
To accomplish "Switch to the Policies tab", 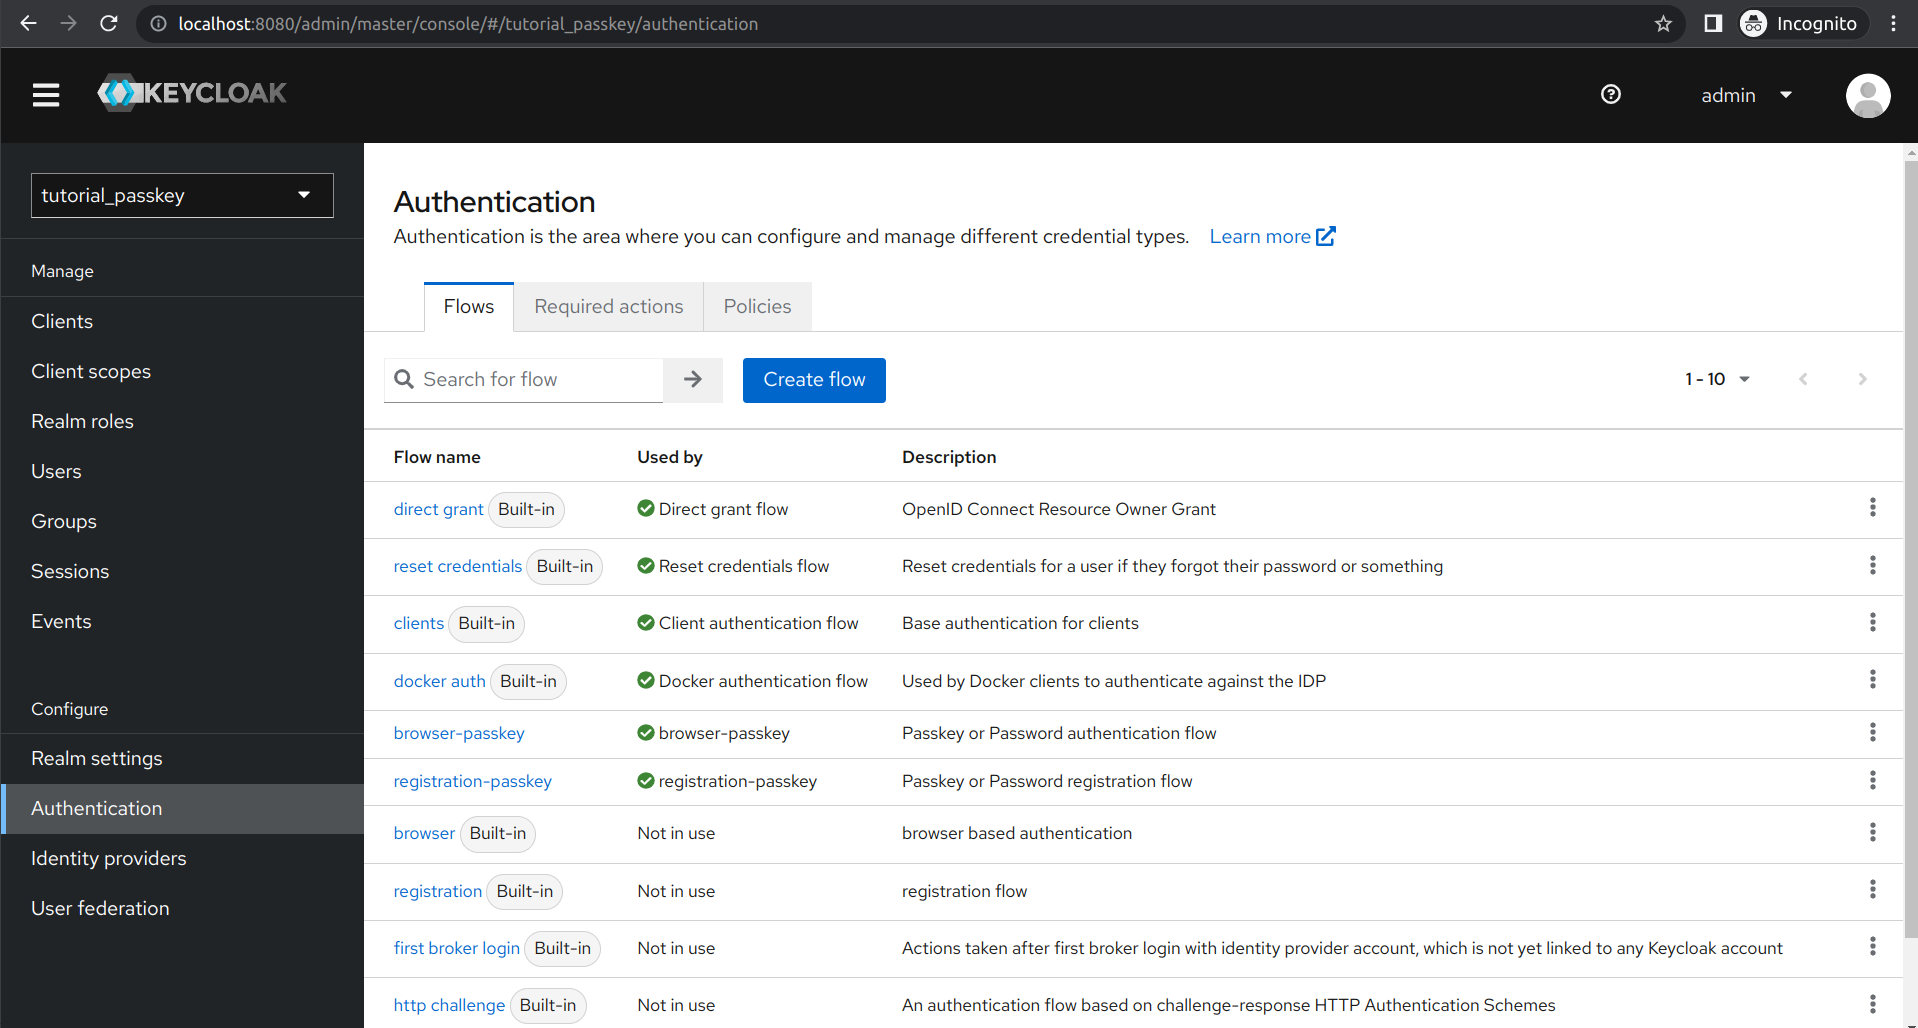I will coord(757,306).
